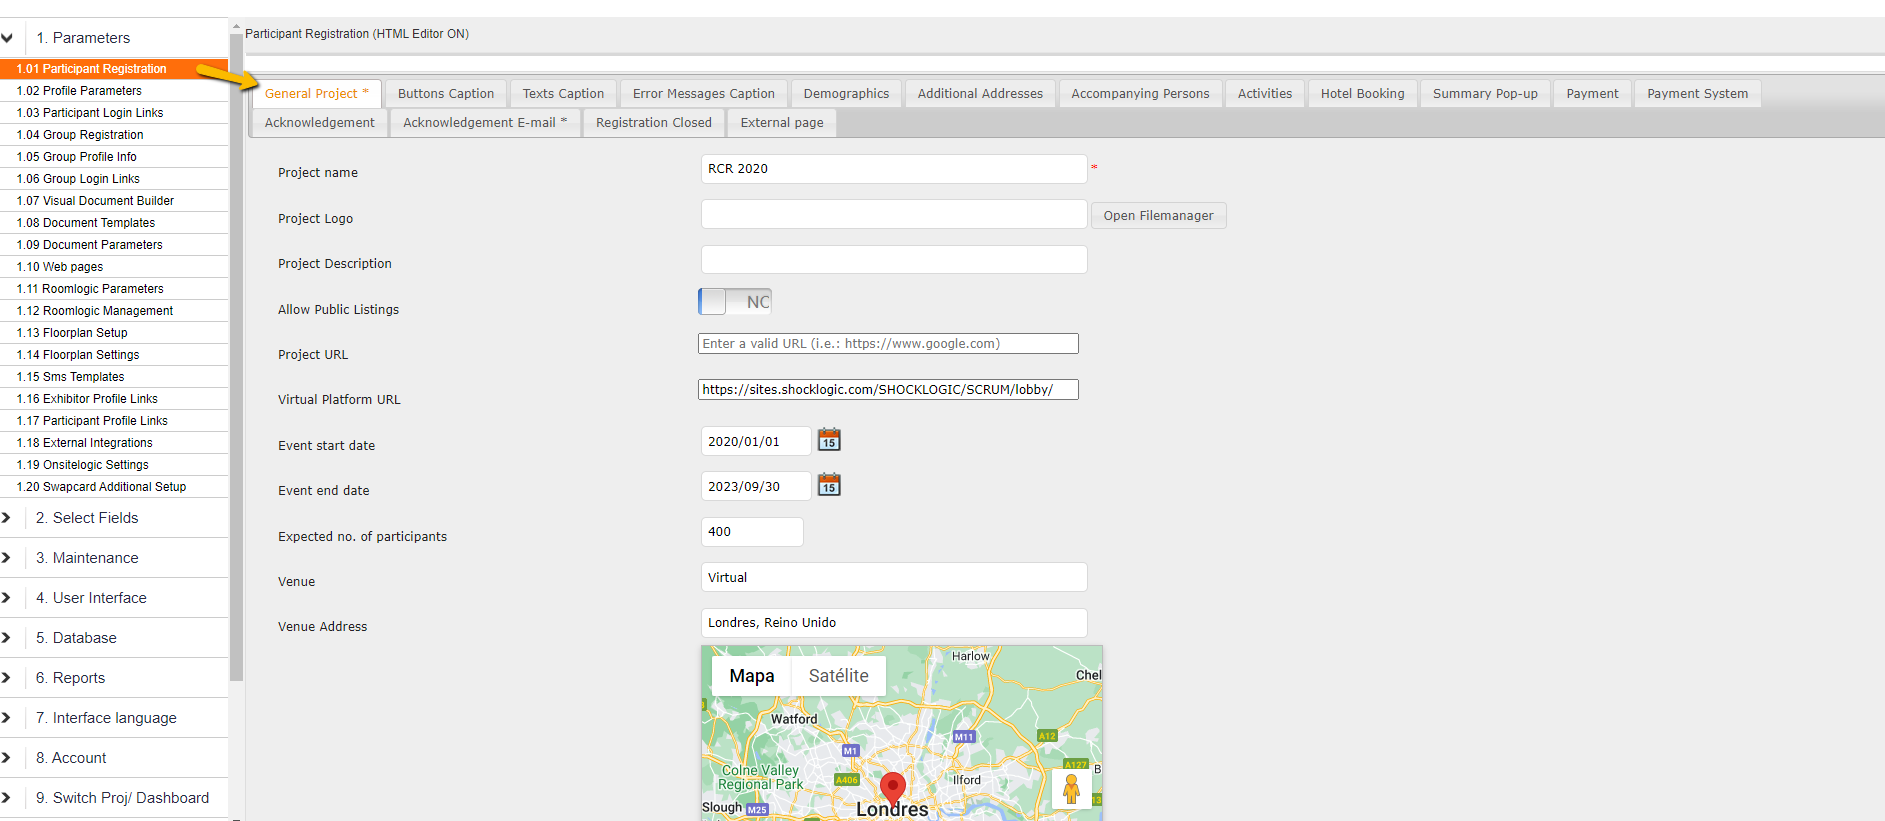Open 1.06 Group Login Links
This screenshot has width=1885, height=821.
[114, 179]
